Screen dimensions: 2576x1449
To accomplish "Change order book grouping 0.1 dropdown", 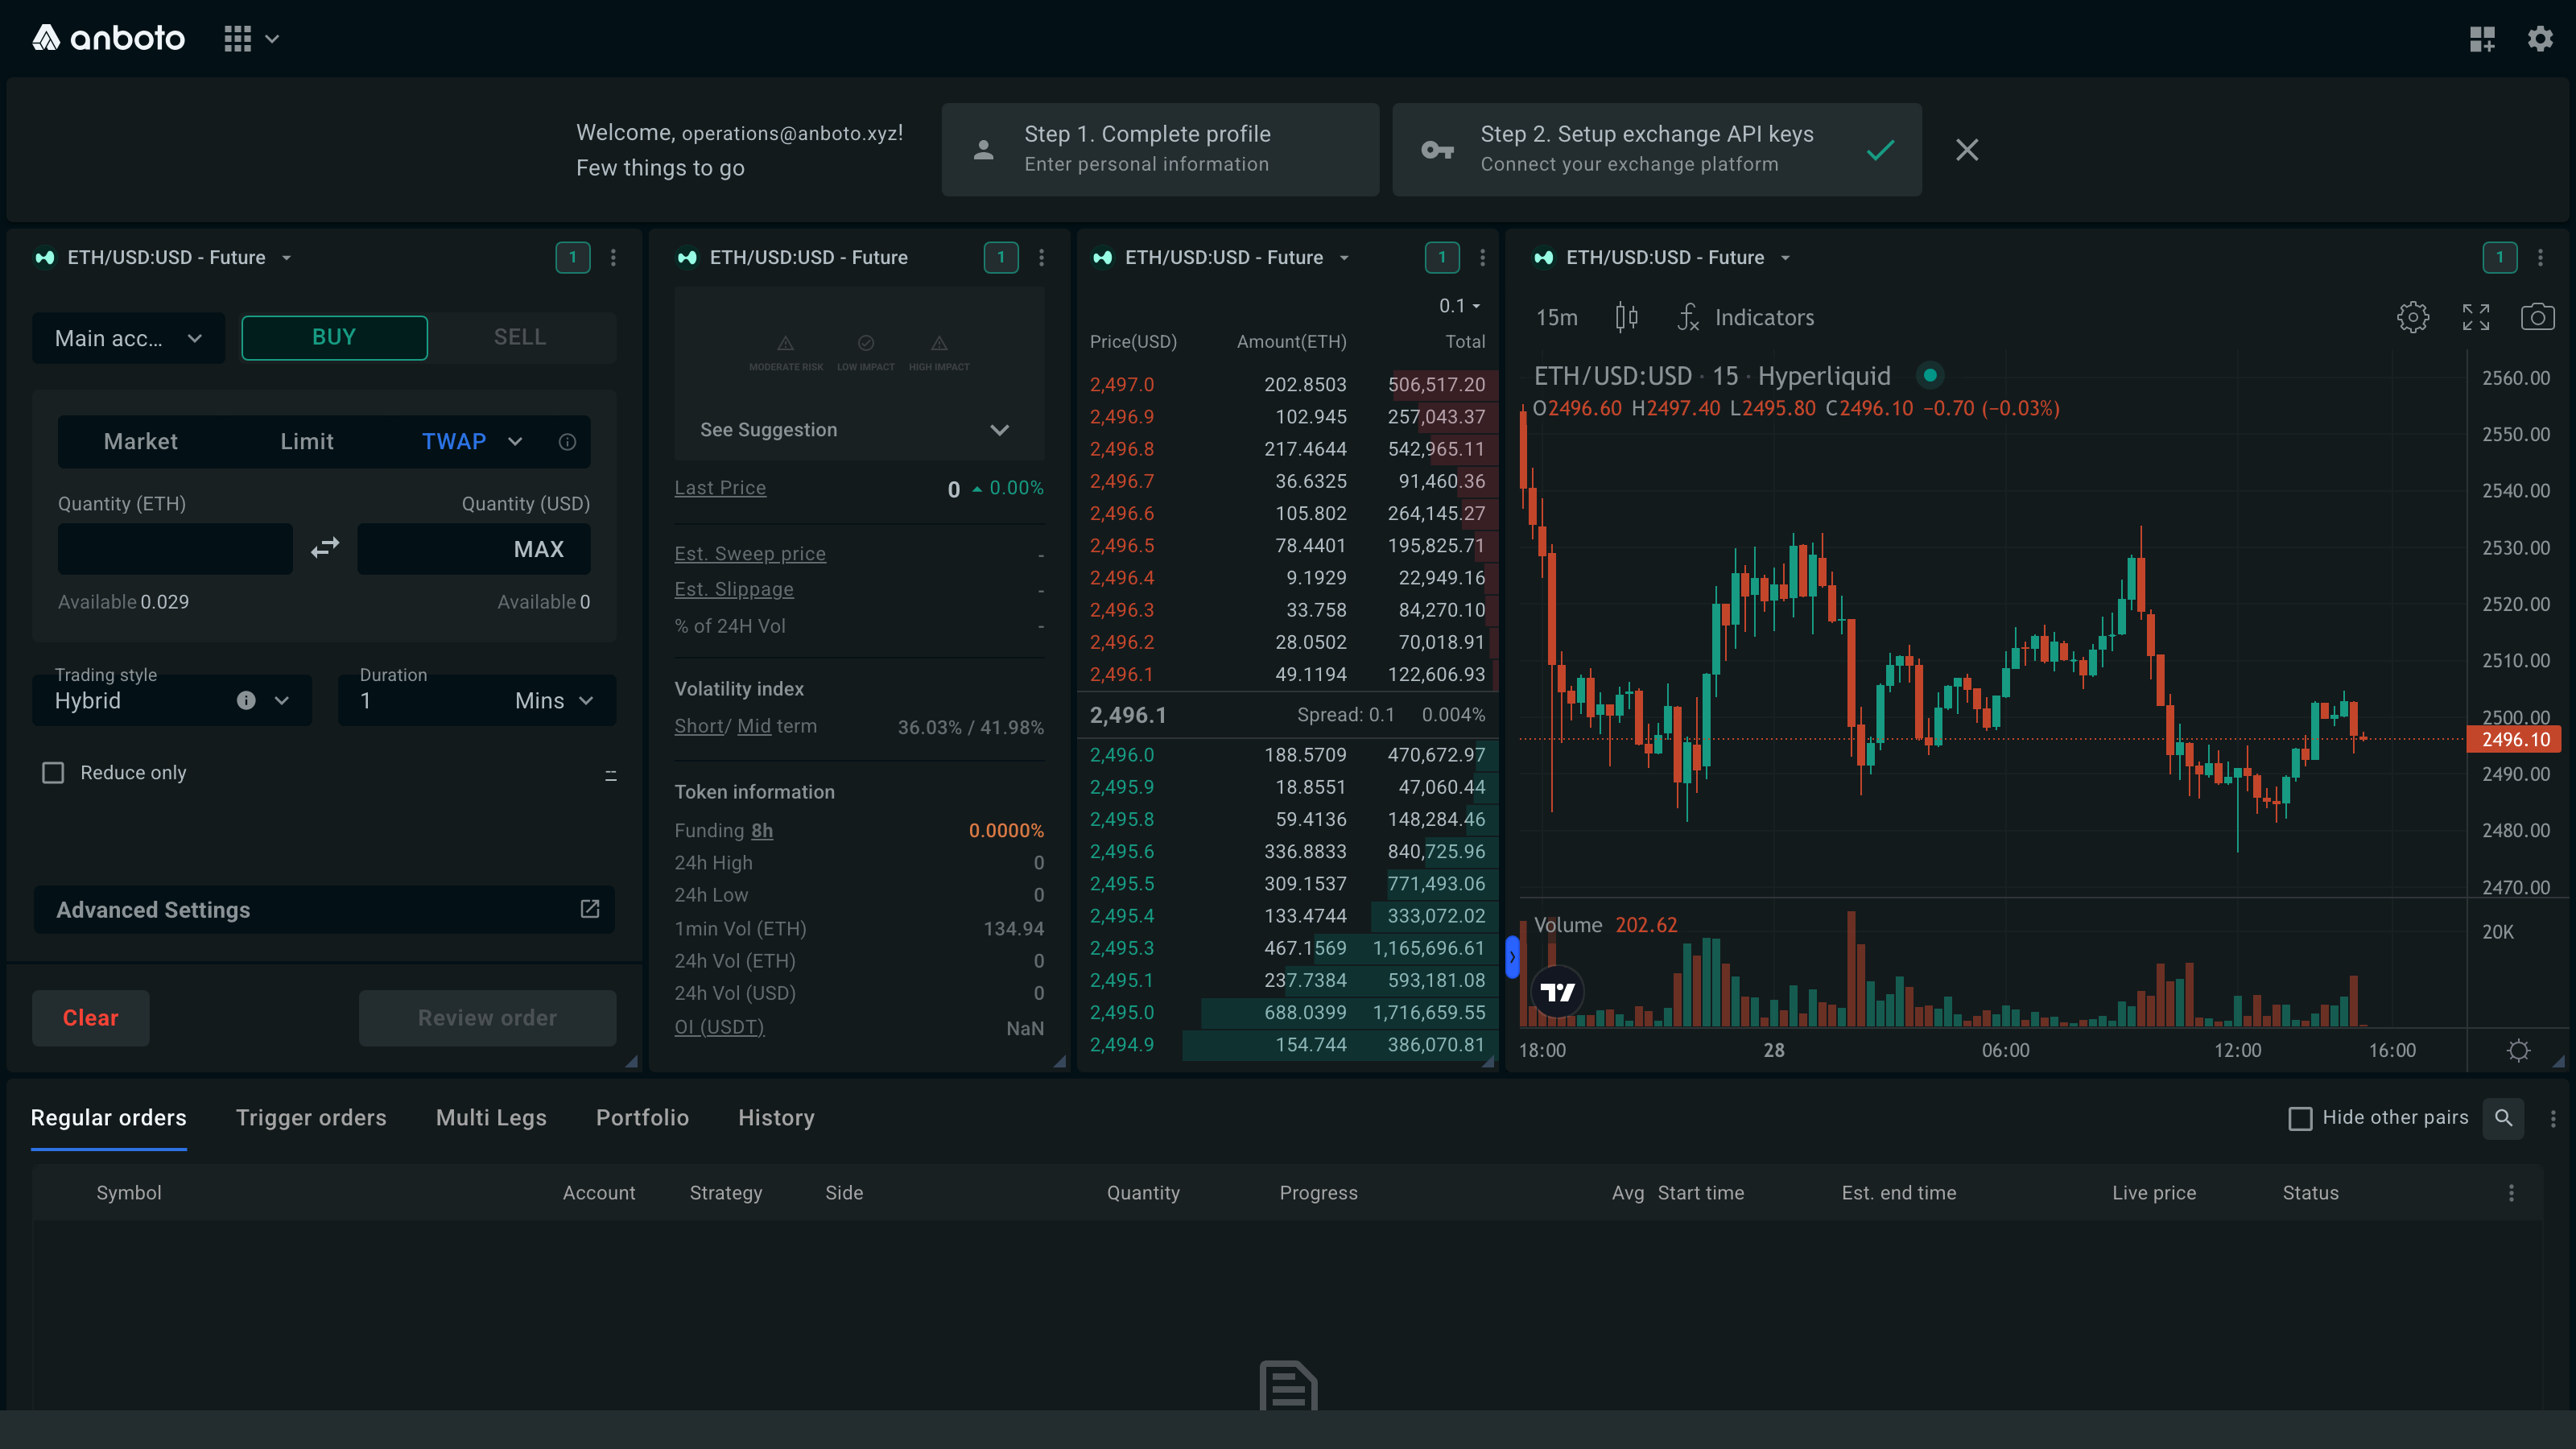I will point(1459,306).
